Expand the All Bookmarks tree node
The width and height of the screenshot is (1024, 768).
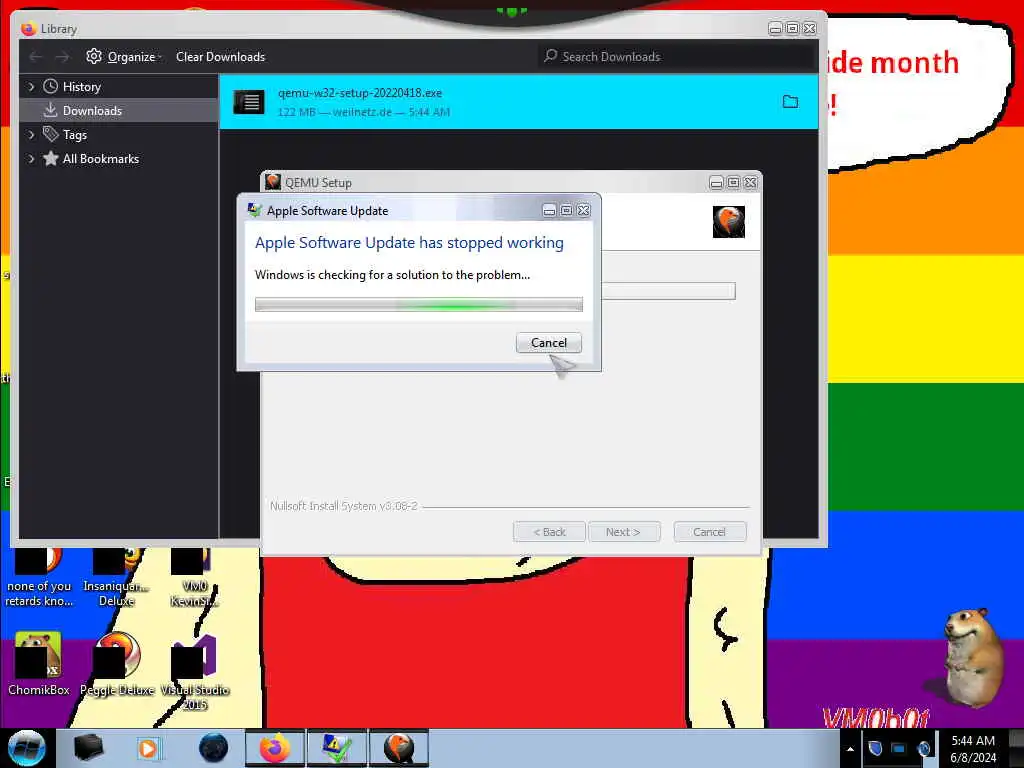(x=31, y=159)
